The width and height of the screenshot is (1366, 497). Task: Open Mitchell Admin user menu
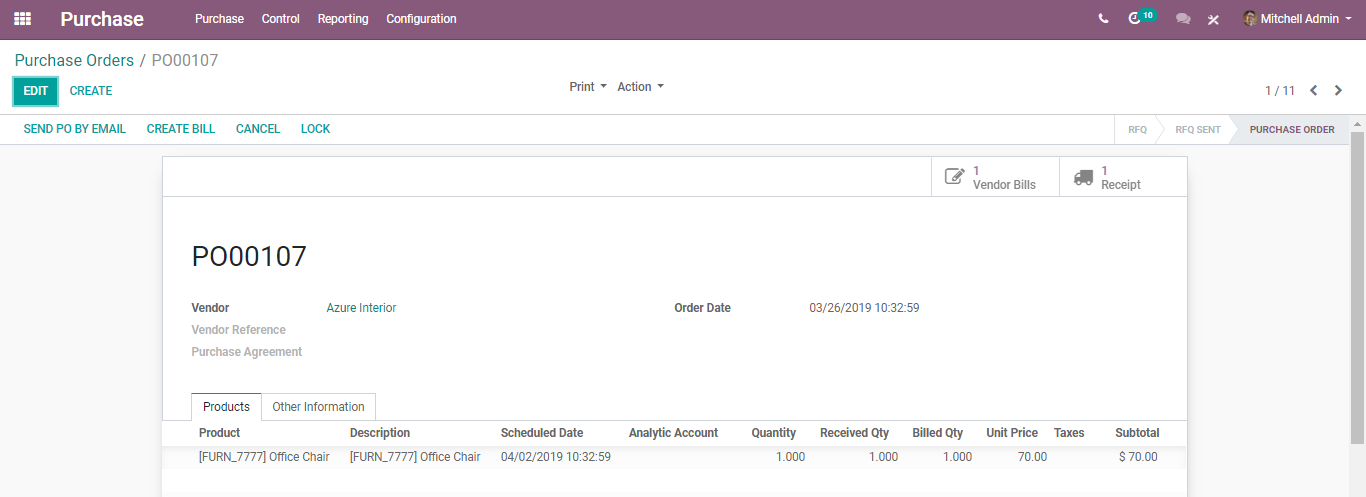[1297, 19]
